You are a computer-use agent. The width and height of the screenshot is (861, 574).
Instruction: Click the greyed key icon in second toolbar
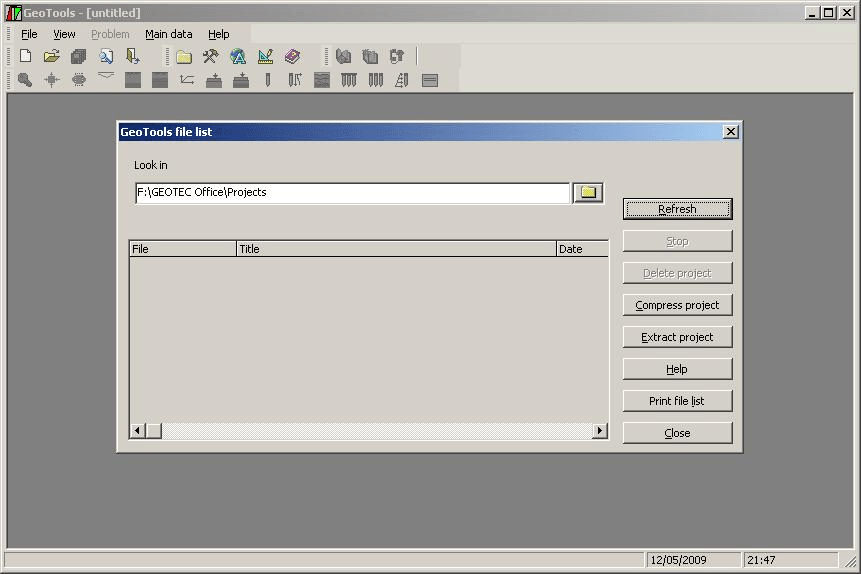(25, 80)
